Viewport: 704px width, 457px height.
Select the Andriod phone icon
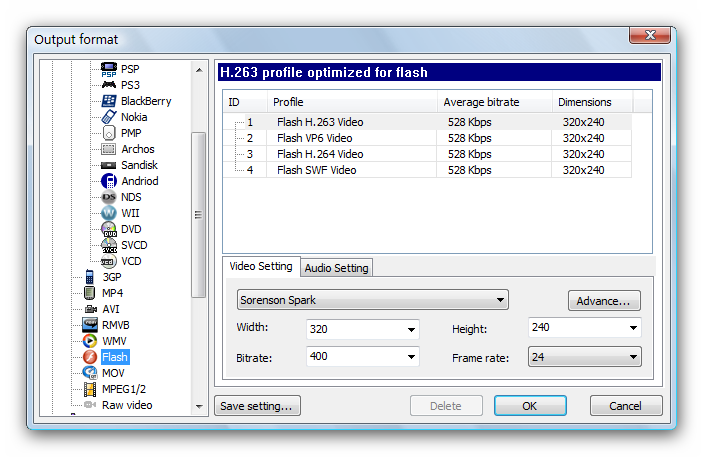[x=109, y=181]
